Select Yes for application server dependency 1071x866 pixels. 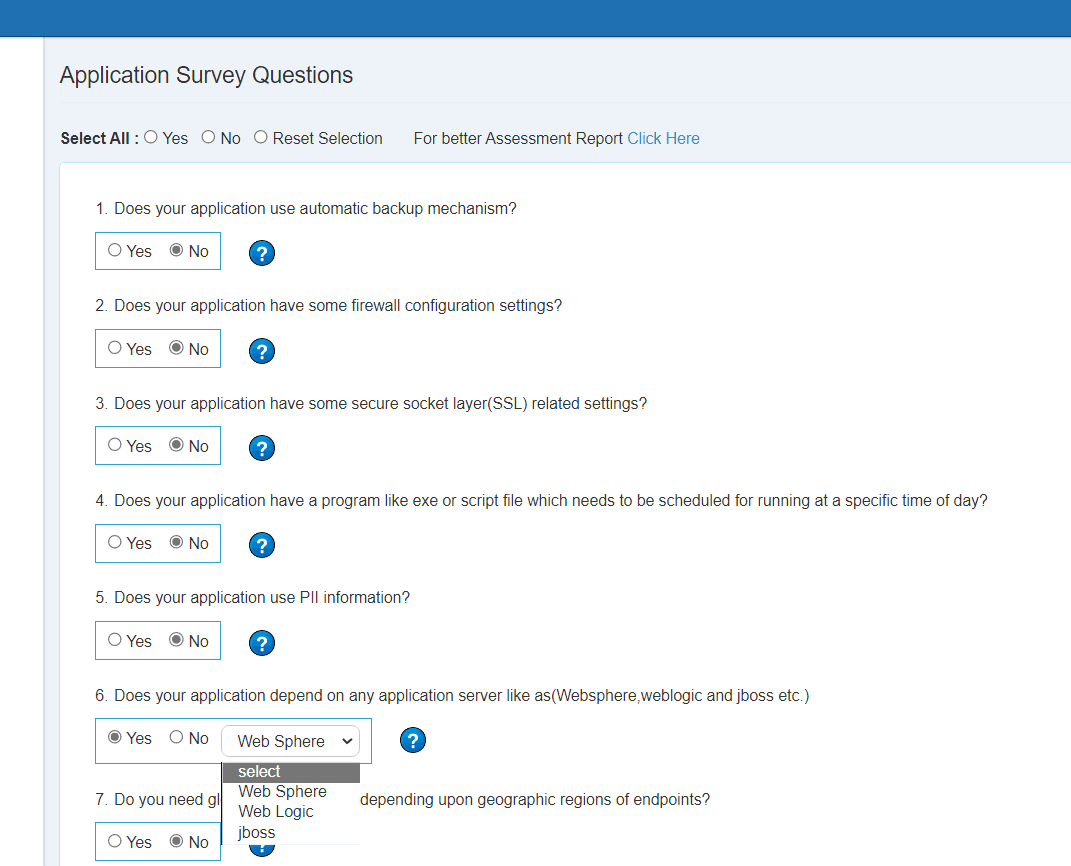coord(115,737)
